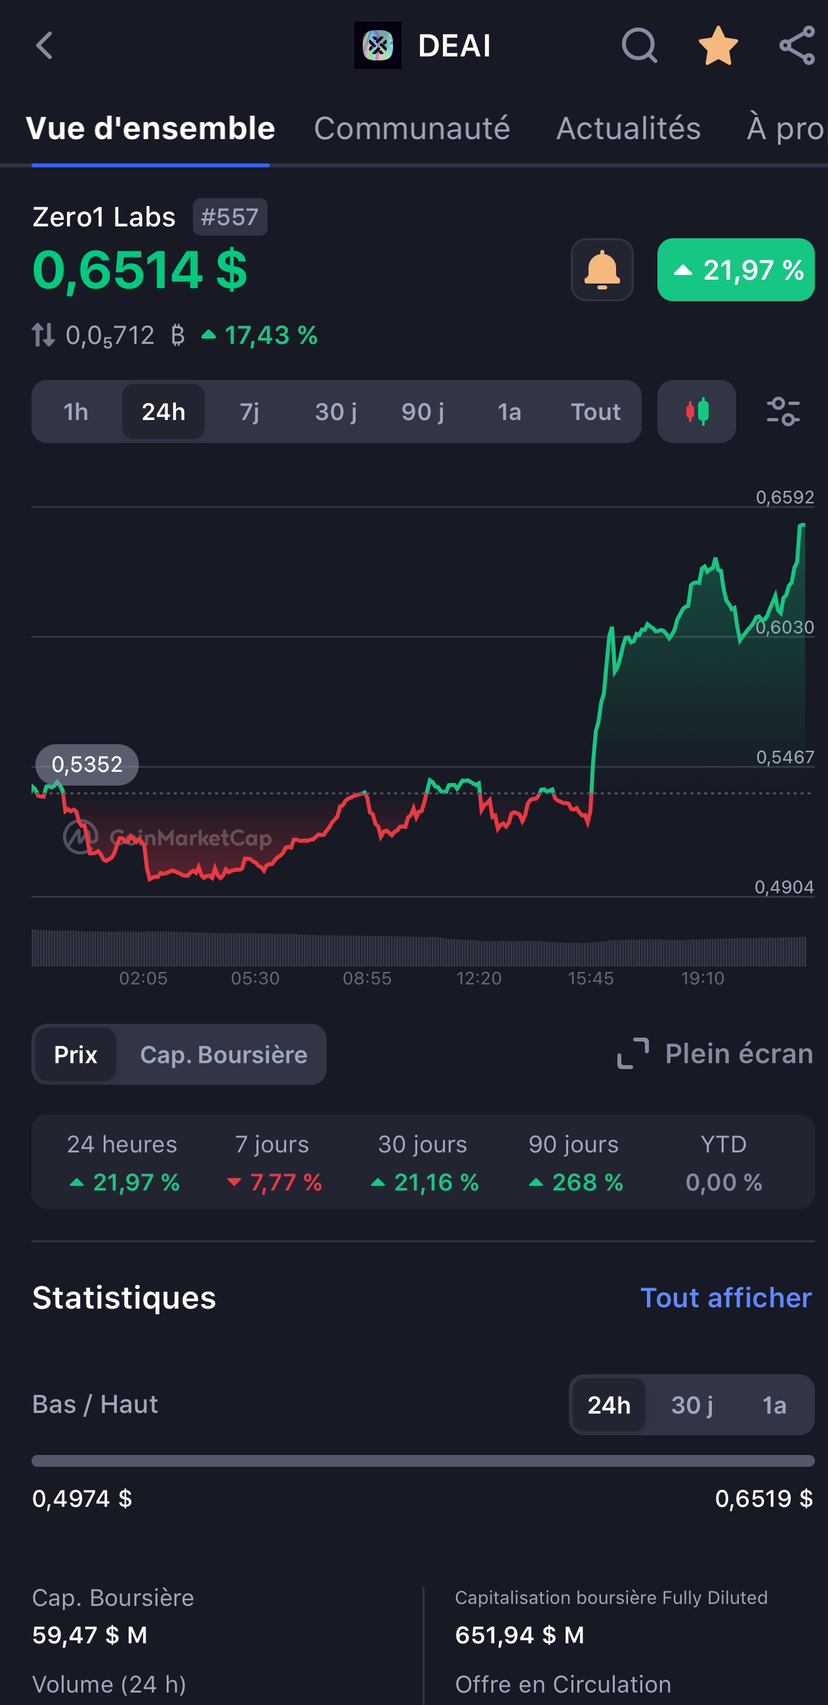Viewport: 828px width, 1705px height.
Task: Open the search magnifier icon
Action: pos(639,46)
